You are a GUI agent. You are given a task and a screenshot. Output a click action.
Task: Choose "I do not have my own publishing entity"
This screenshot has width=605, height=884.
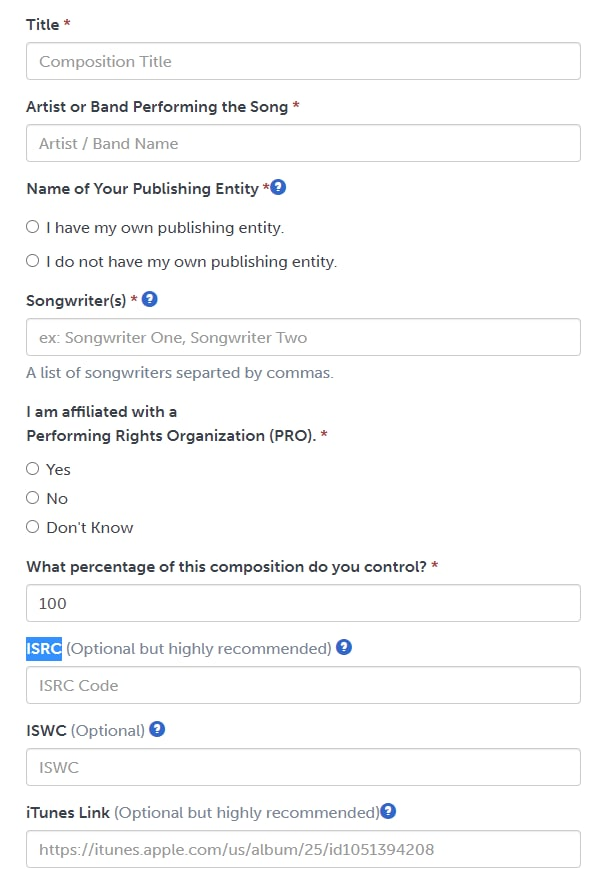click(x=33, y=261)
